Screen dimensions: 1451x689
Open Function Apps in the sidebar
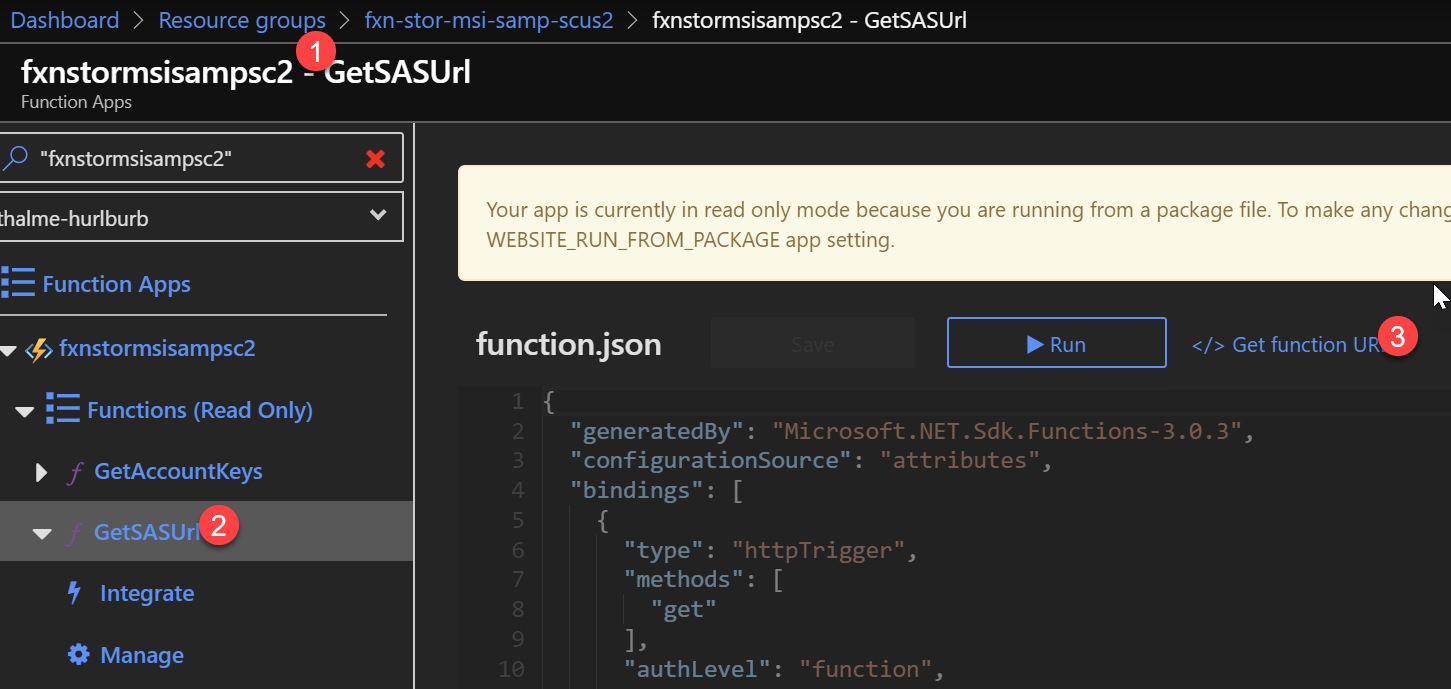(116, 284)
